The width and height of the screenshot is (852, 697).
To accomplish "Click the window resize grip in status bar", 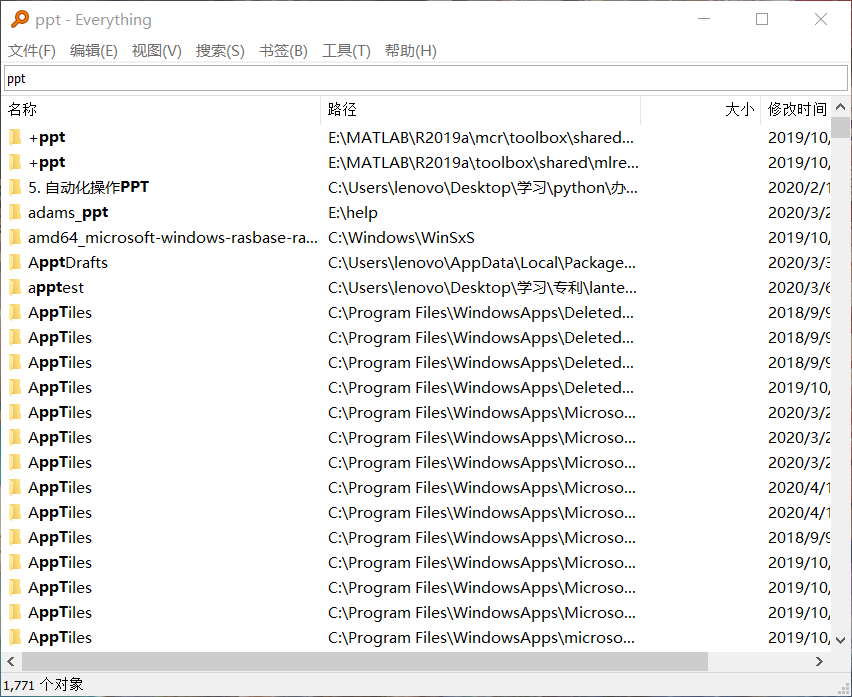I will coord(843,688).
